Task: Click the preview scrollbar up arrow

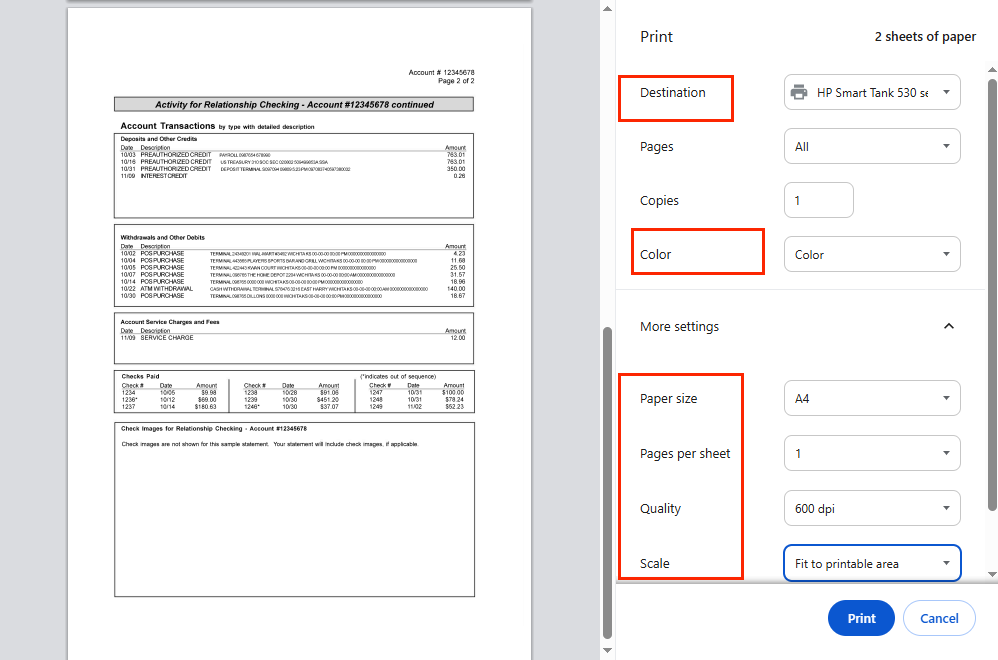Action: point(607,8)
